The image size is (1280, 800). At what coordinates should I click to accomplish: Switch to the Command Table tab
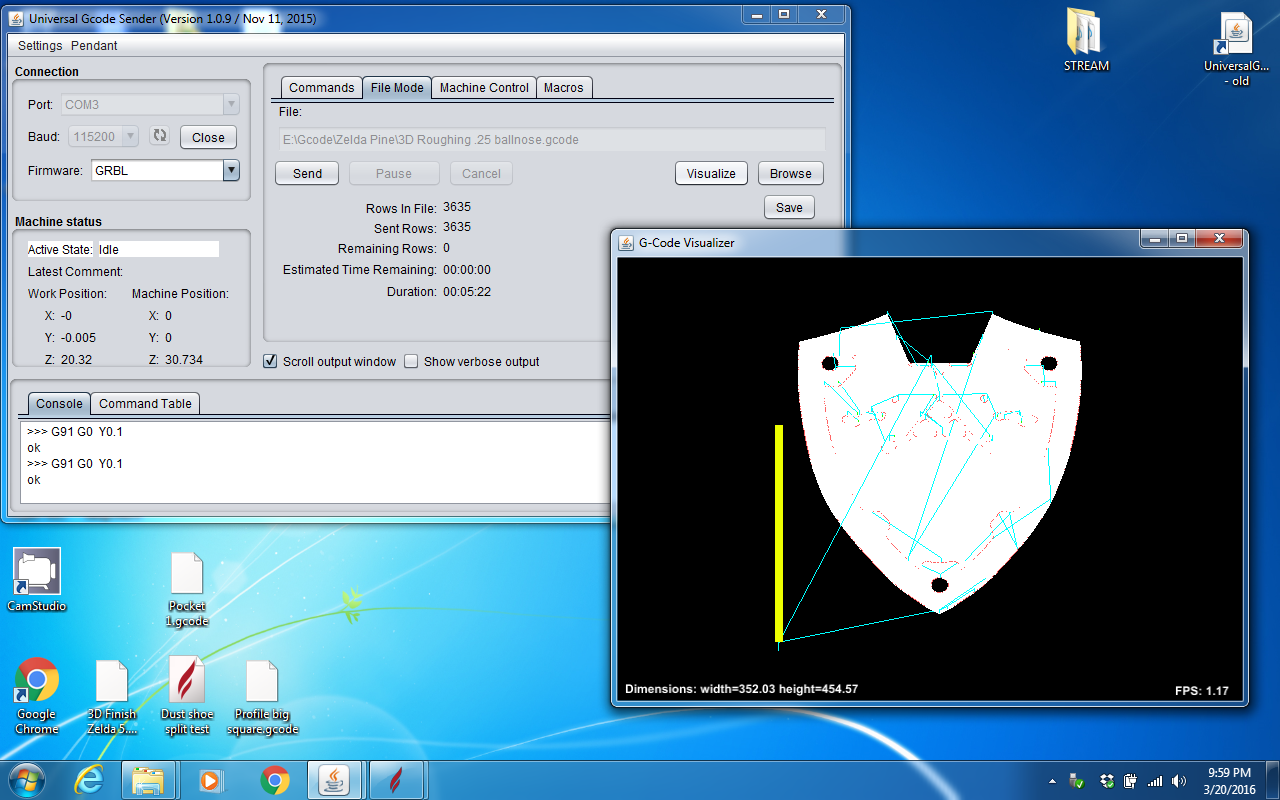click(x=145, y=404)
